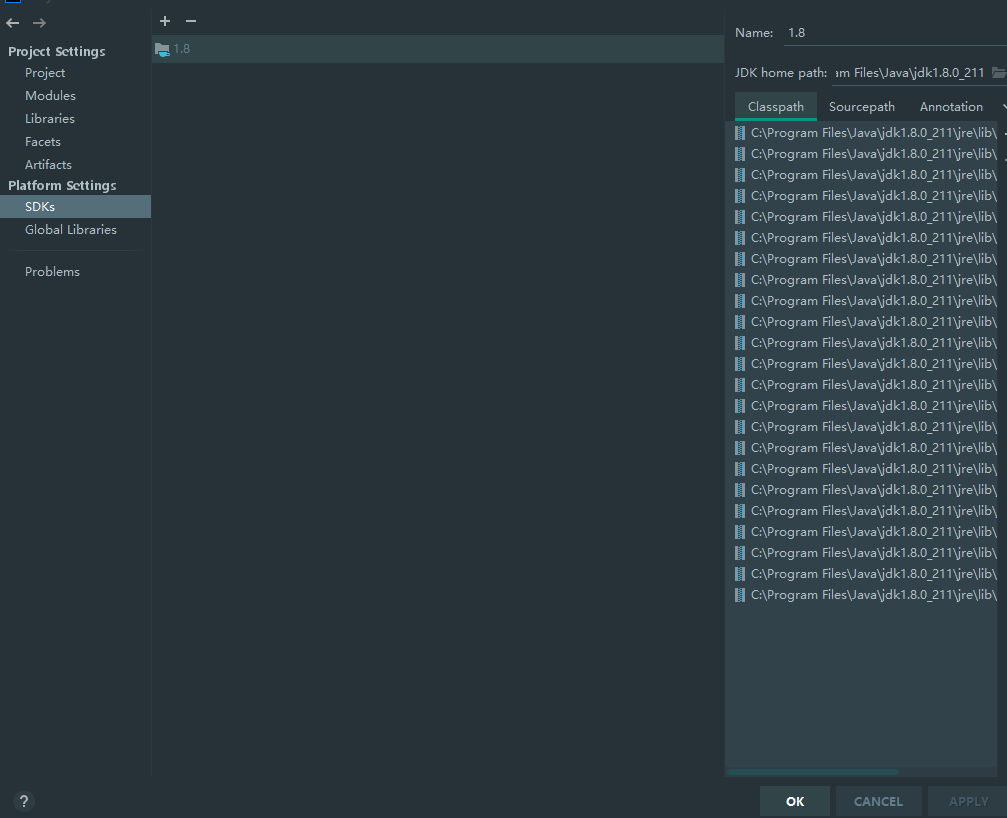This screenshot has height=818, width=1007.
Task: Select the 1.8 SDK entry
Action: point(438,49)
